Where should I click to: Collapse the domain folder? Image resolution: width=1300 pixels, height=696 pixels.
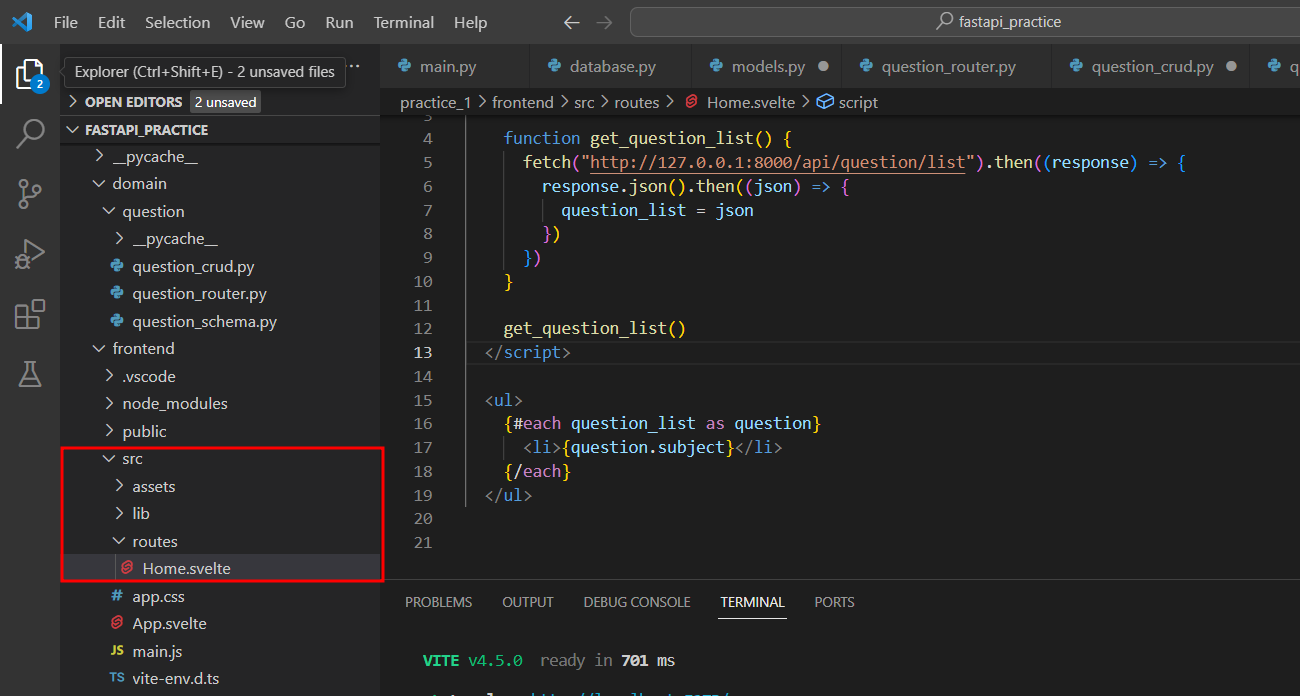[139, 184]
